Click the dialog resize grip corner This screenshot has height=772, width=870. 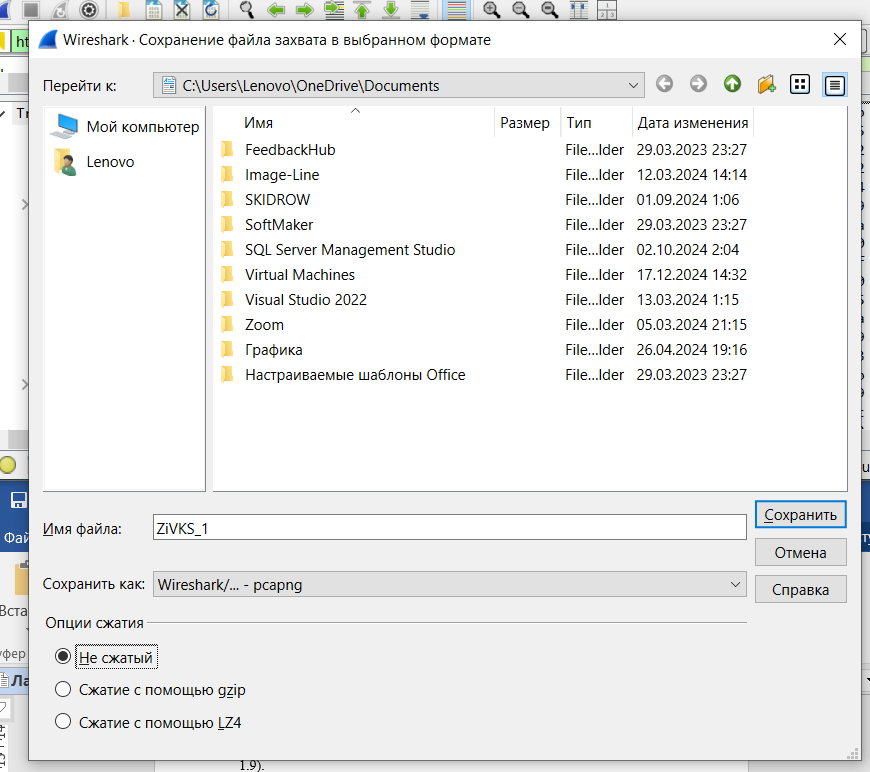853,754
